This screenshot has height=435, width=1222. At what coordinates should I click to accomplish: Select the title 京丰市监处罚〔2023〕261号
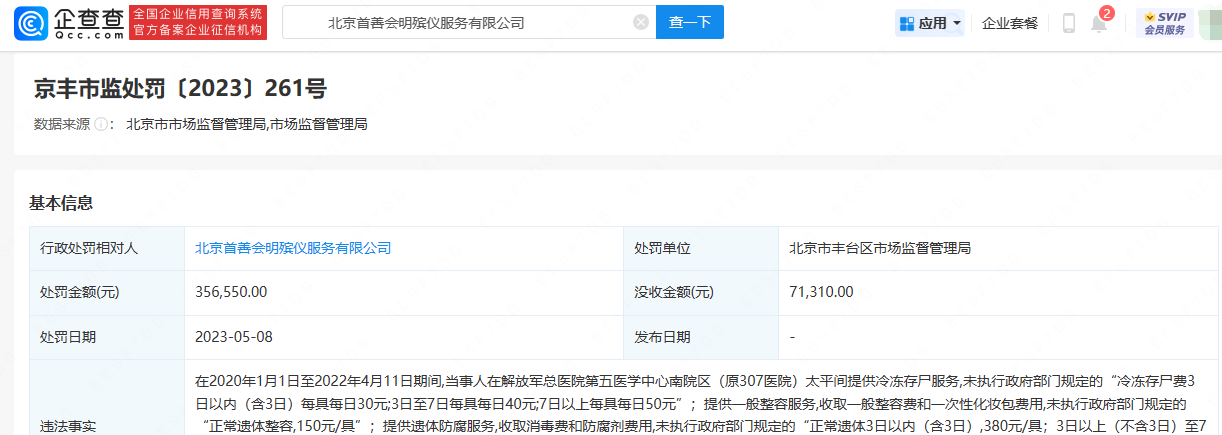(180, 89)
